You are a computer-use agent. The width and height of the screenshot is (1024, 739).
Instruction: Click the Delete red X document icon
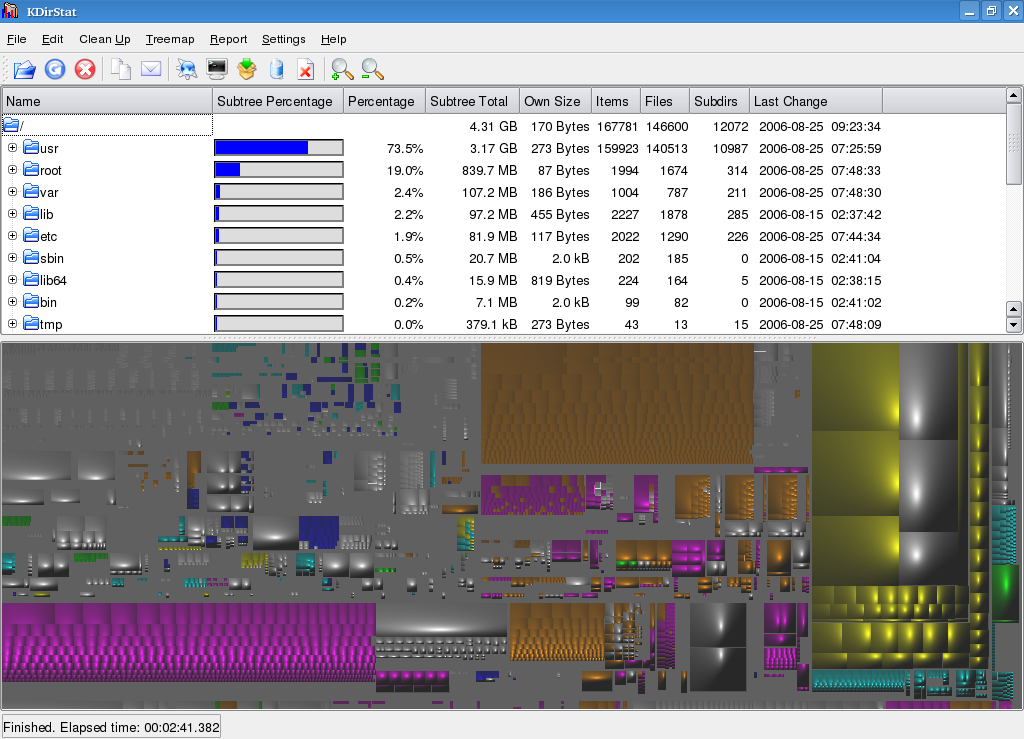tap(306, 69)
